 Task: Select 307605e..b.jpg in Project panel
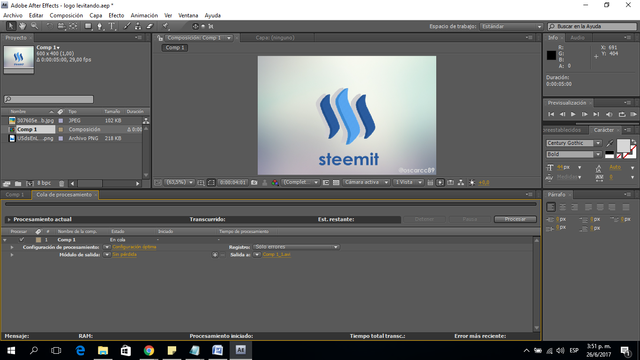(36, 121)
